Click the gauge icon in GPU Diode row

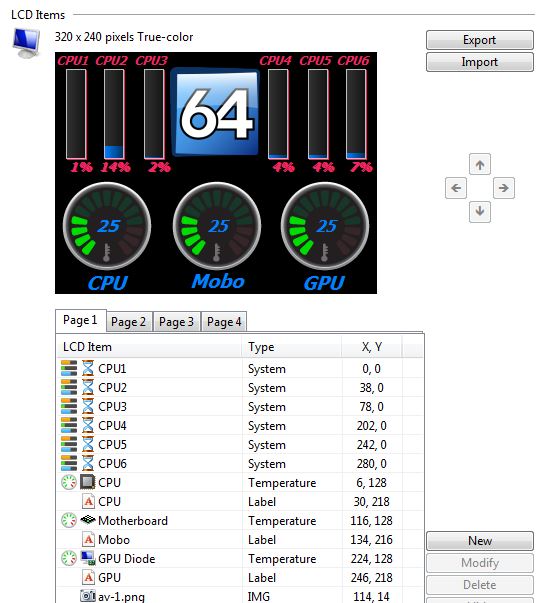click(x=69, y=559)
